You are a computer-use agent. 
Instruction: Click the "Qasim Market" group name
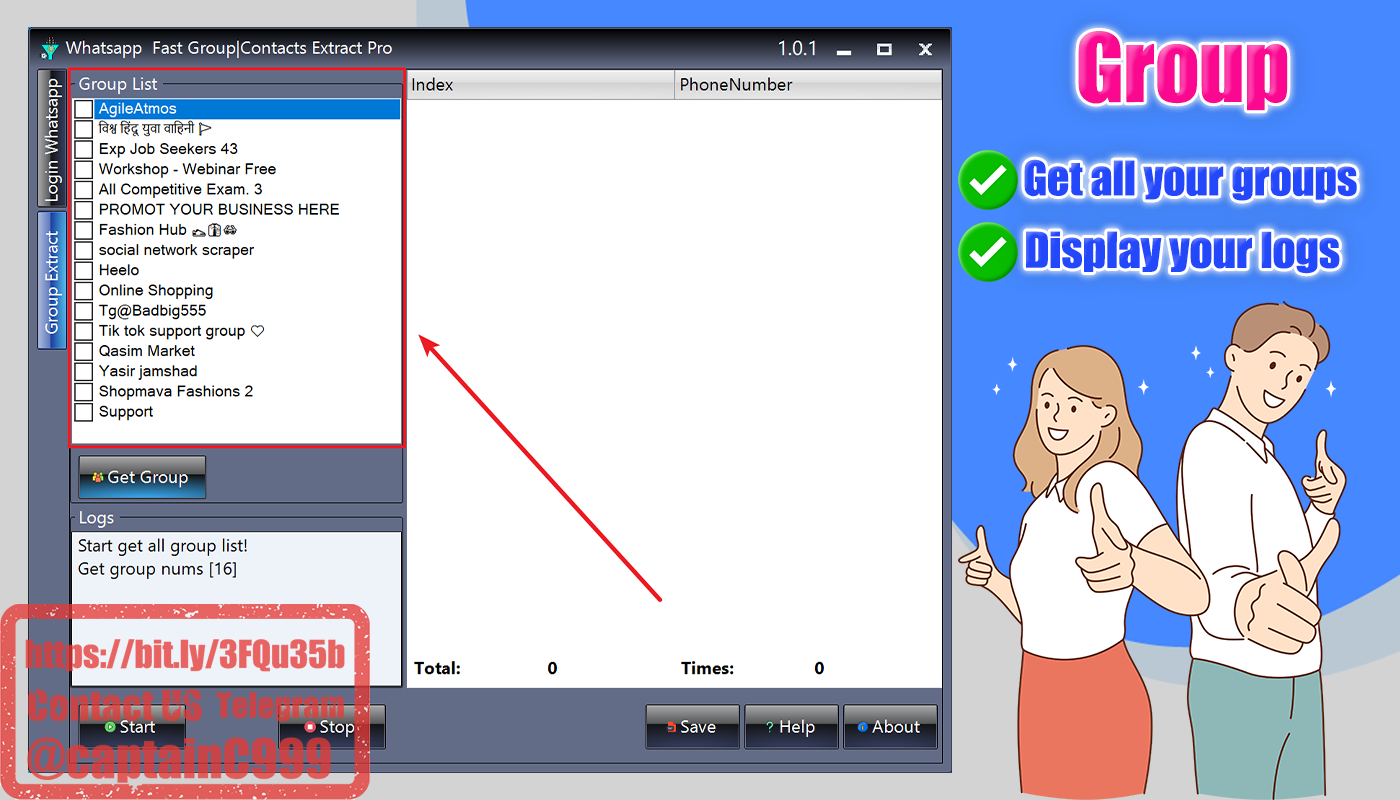[x=147, y=351]
